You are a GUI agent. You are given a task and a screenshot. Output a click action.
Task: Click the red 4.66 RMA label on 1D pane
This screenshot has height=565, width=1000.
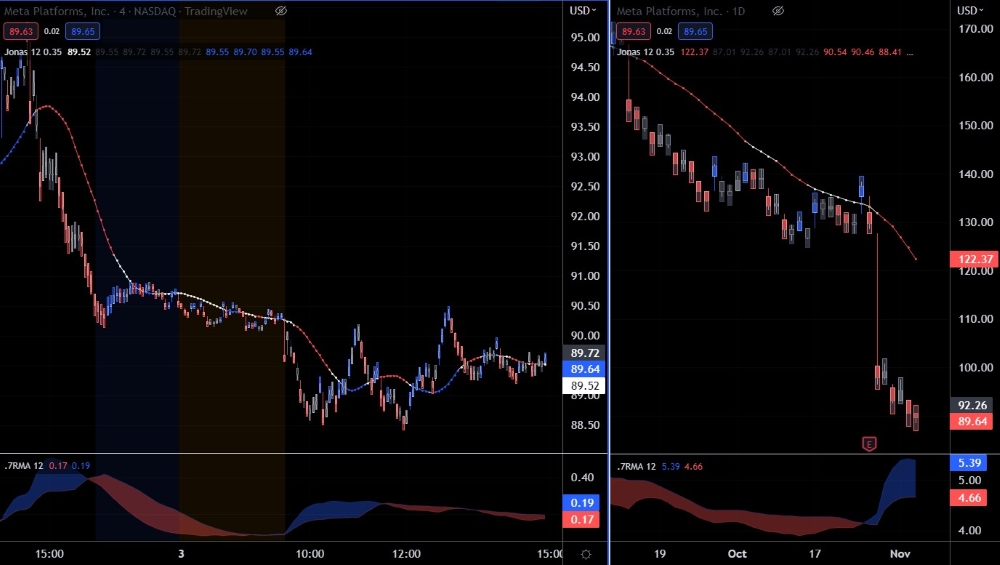pos(969,497)
